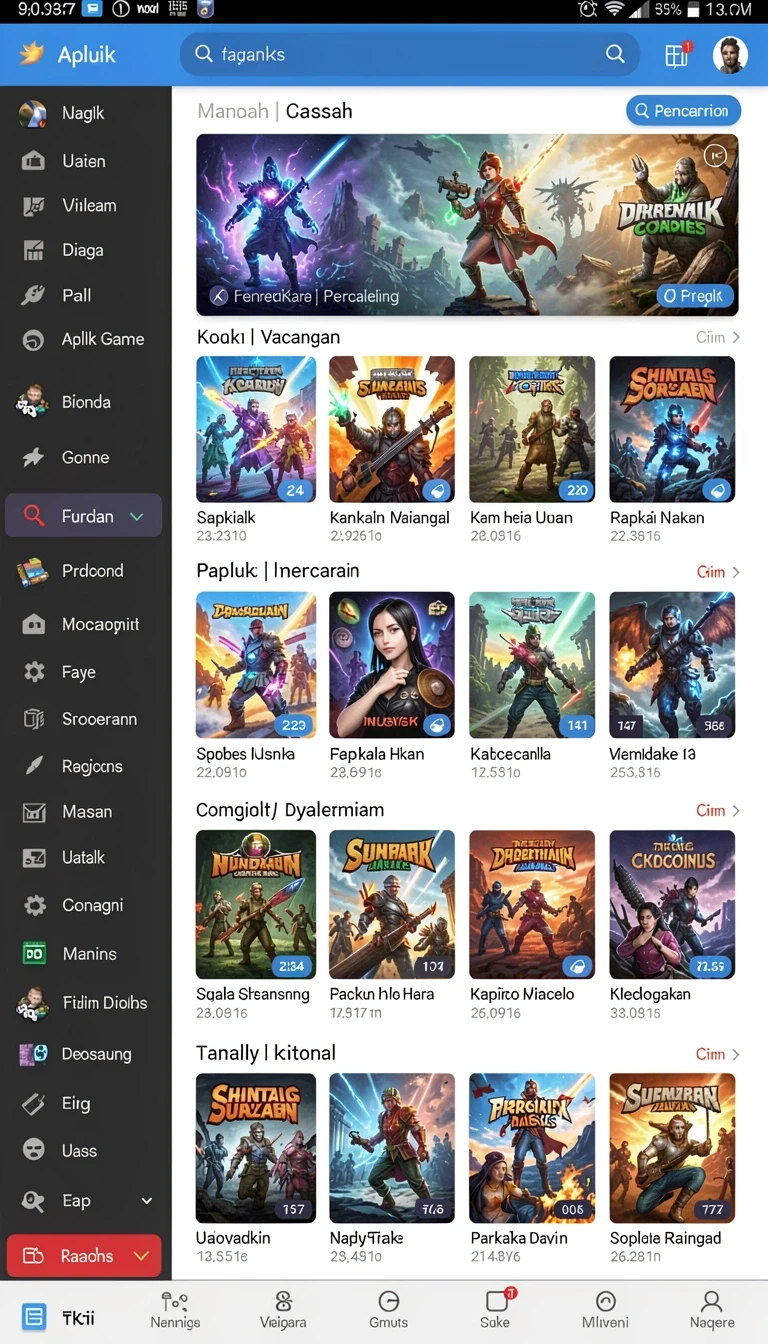
Task: Select the Mocaopniit sidebar icon
Action: tap(33, 625)
